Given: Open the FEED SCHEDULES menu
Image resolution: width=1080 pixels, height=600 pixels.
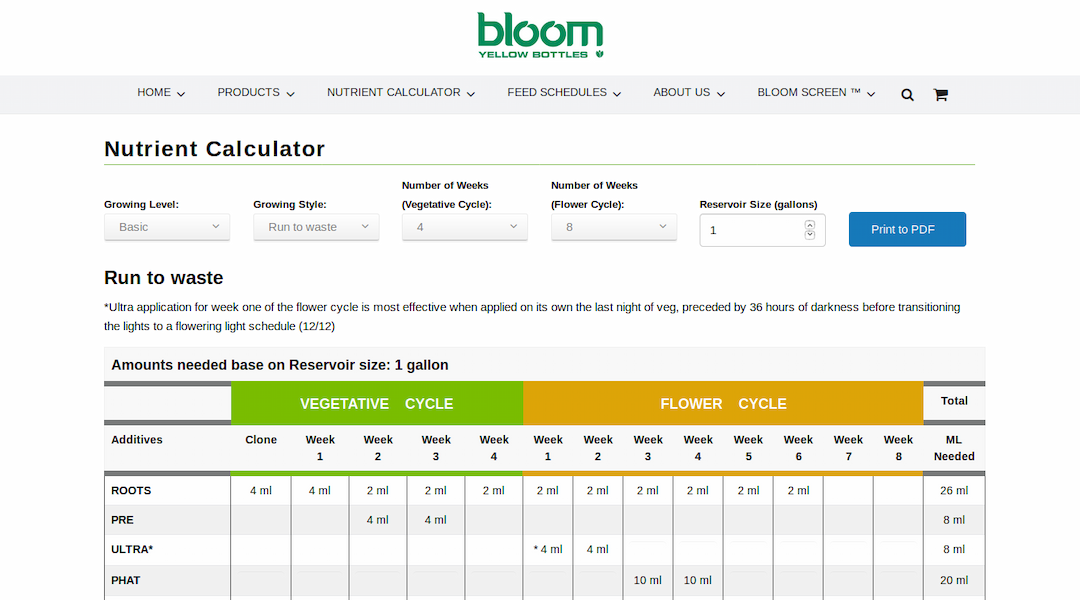Looking at the screenshot, I should (564, 93).
